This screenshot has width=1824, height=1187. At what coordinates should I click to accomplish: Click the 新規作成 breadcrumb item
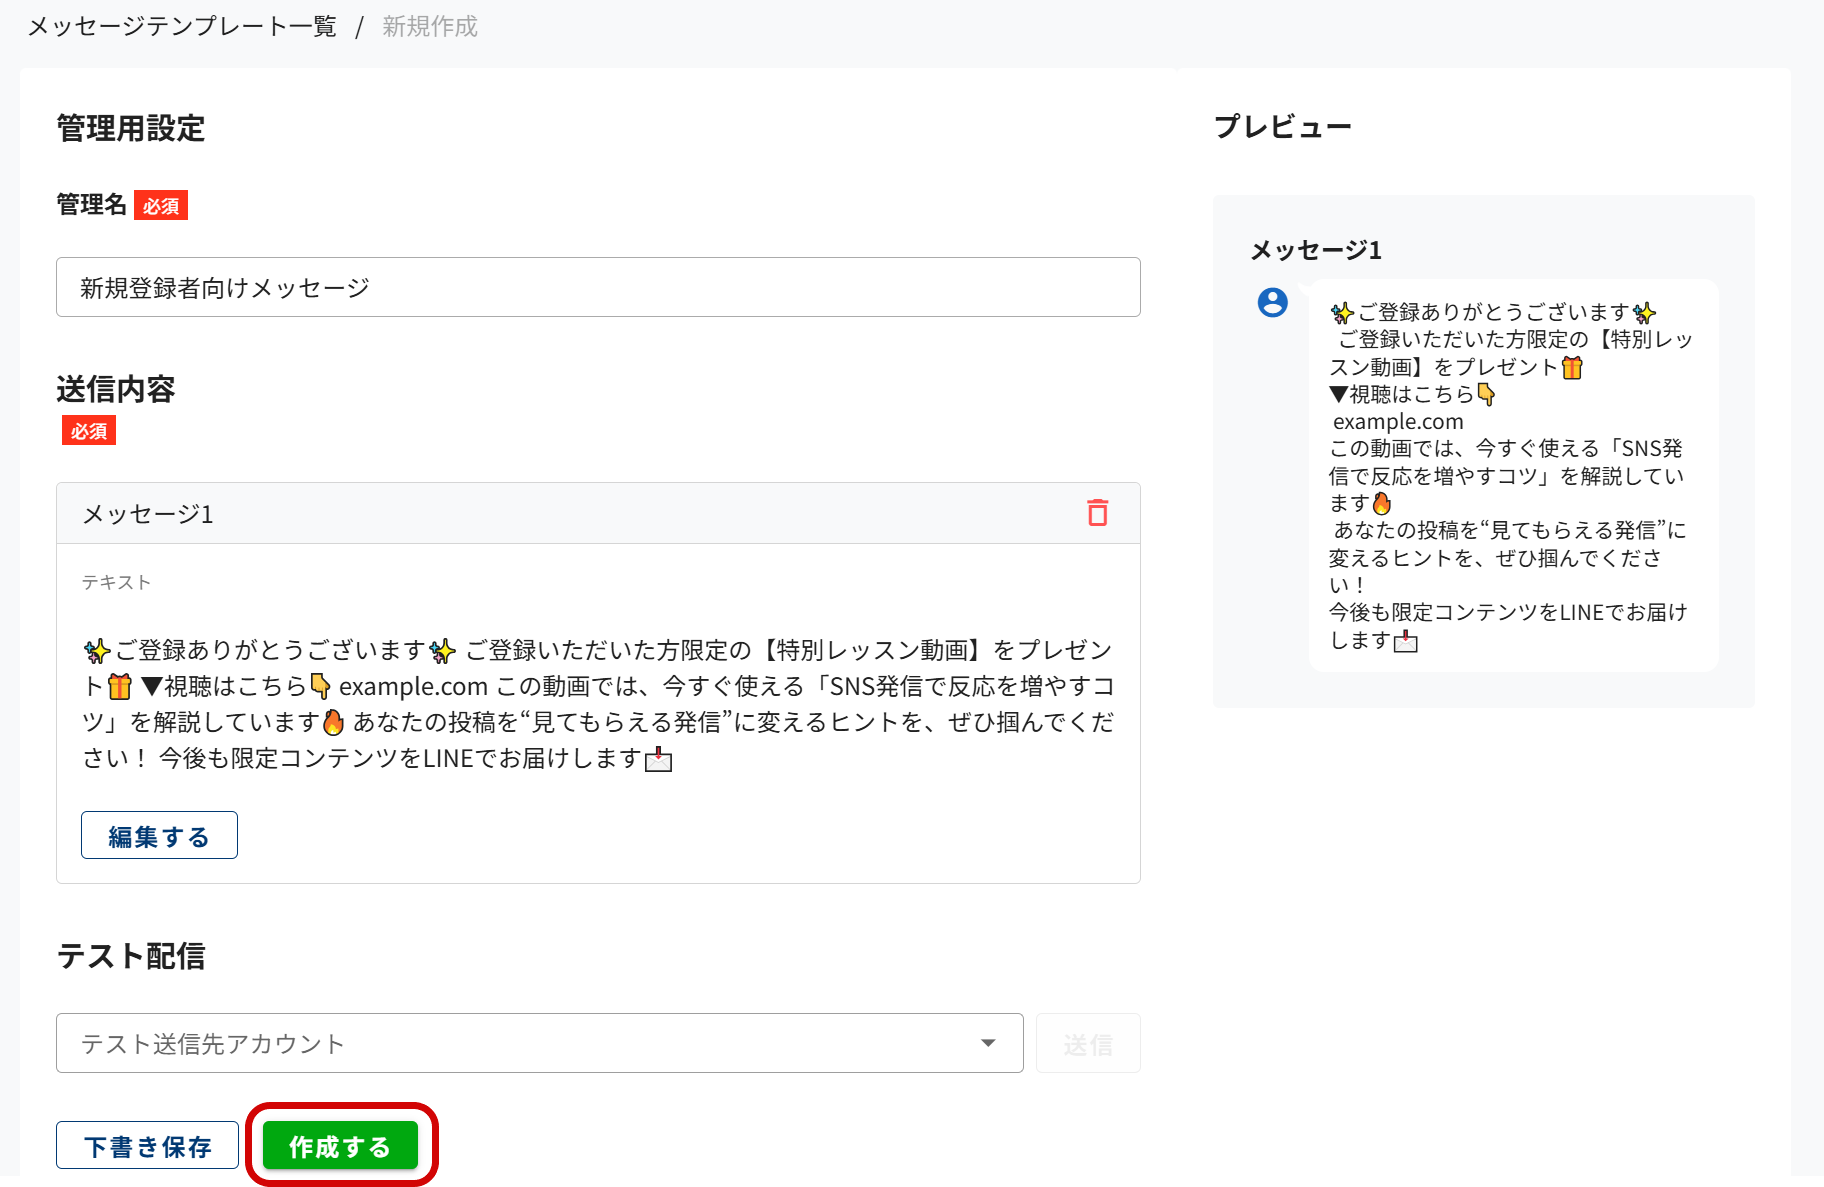click(x=430, y=27)
